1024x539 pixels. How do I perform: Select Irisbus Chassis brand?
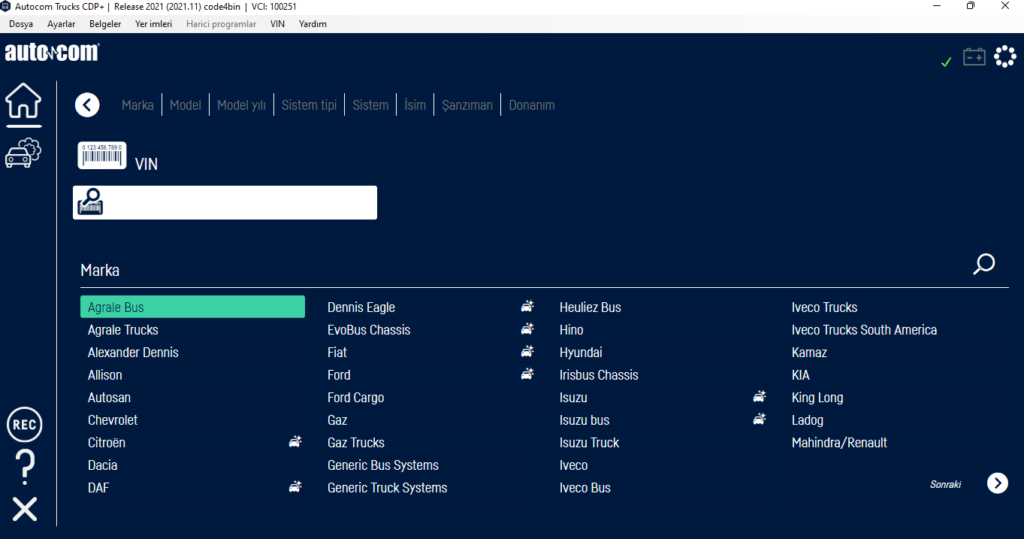point(599,375)
